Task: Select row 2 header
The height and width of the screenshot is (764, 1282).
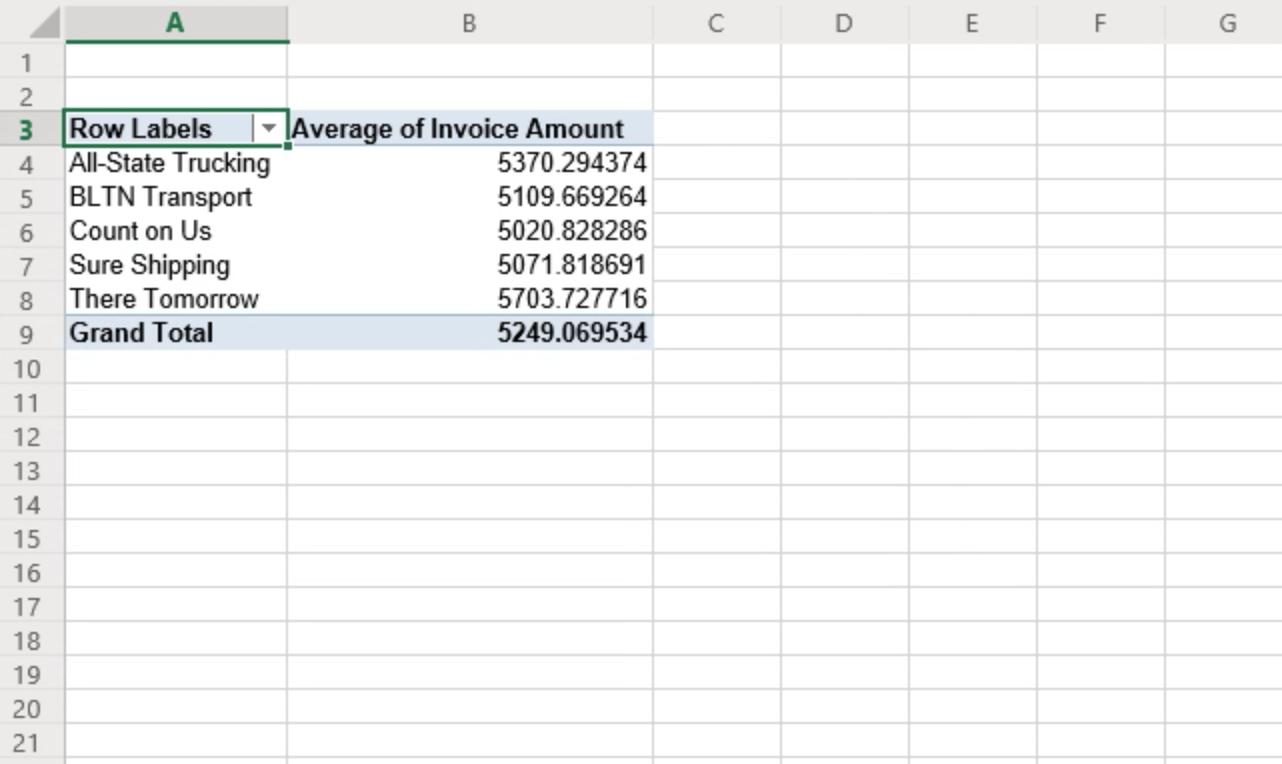Action: click(x=32, y=96)
